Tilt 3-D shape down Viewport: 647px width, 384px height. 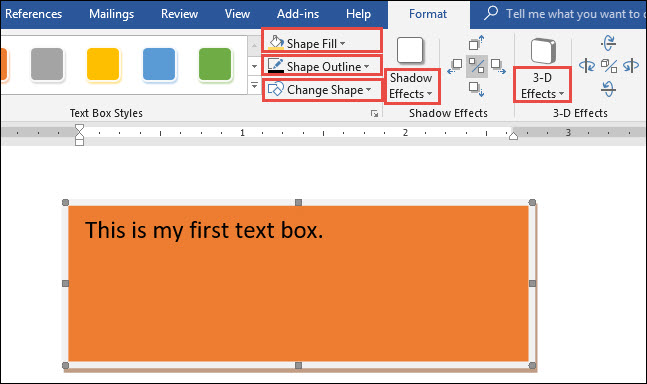pos(609,89)
